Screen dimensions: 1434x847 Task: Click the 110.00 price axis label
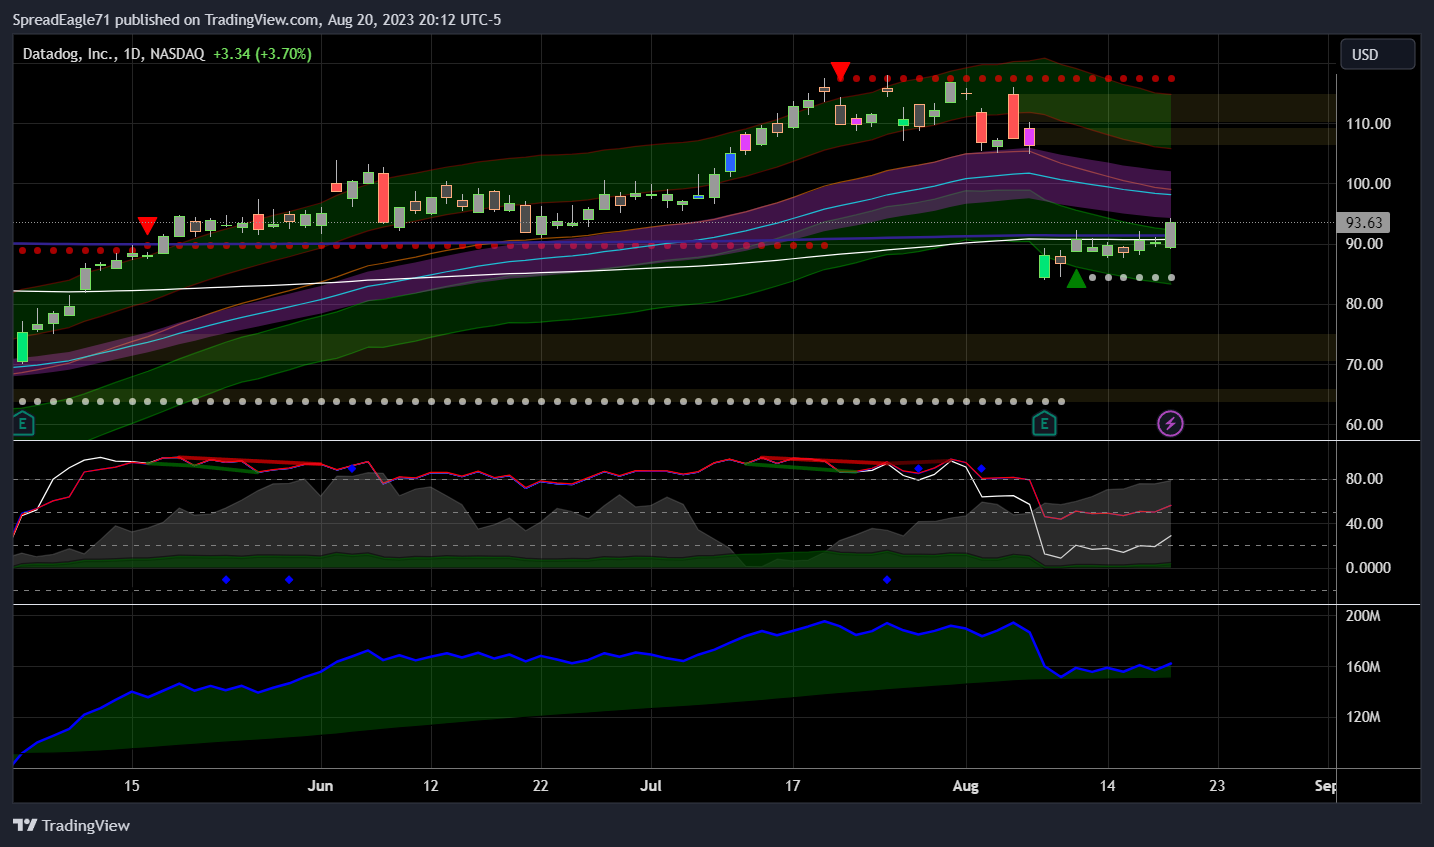click(1368, 124)
